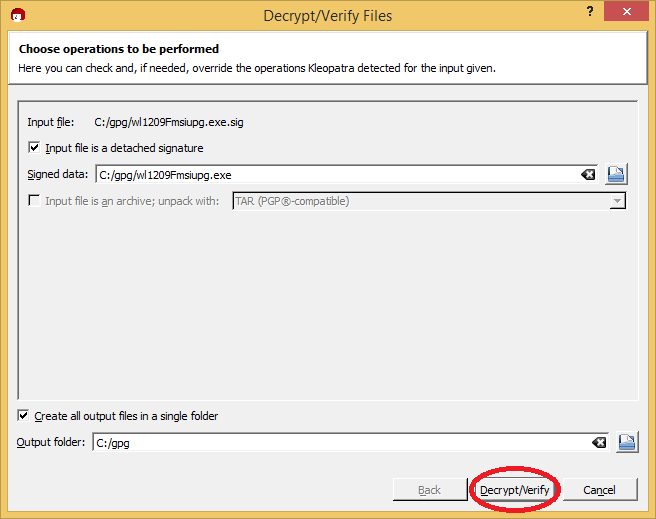Screen dimensions: 656x519
Task: Click the Signed data label
Action: click(x=58, y=174)
